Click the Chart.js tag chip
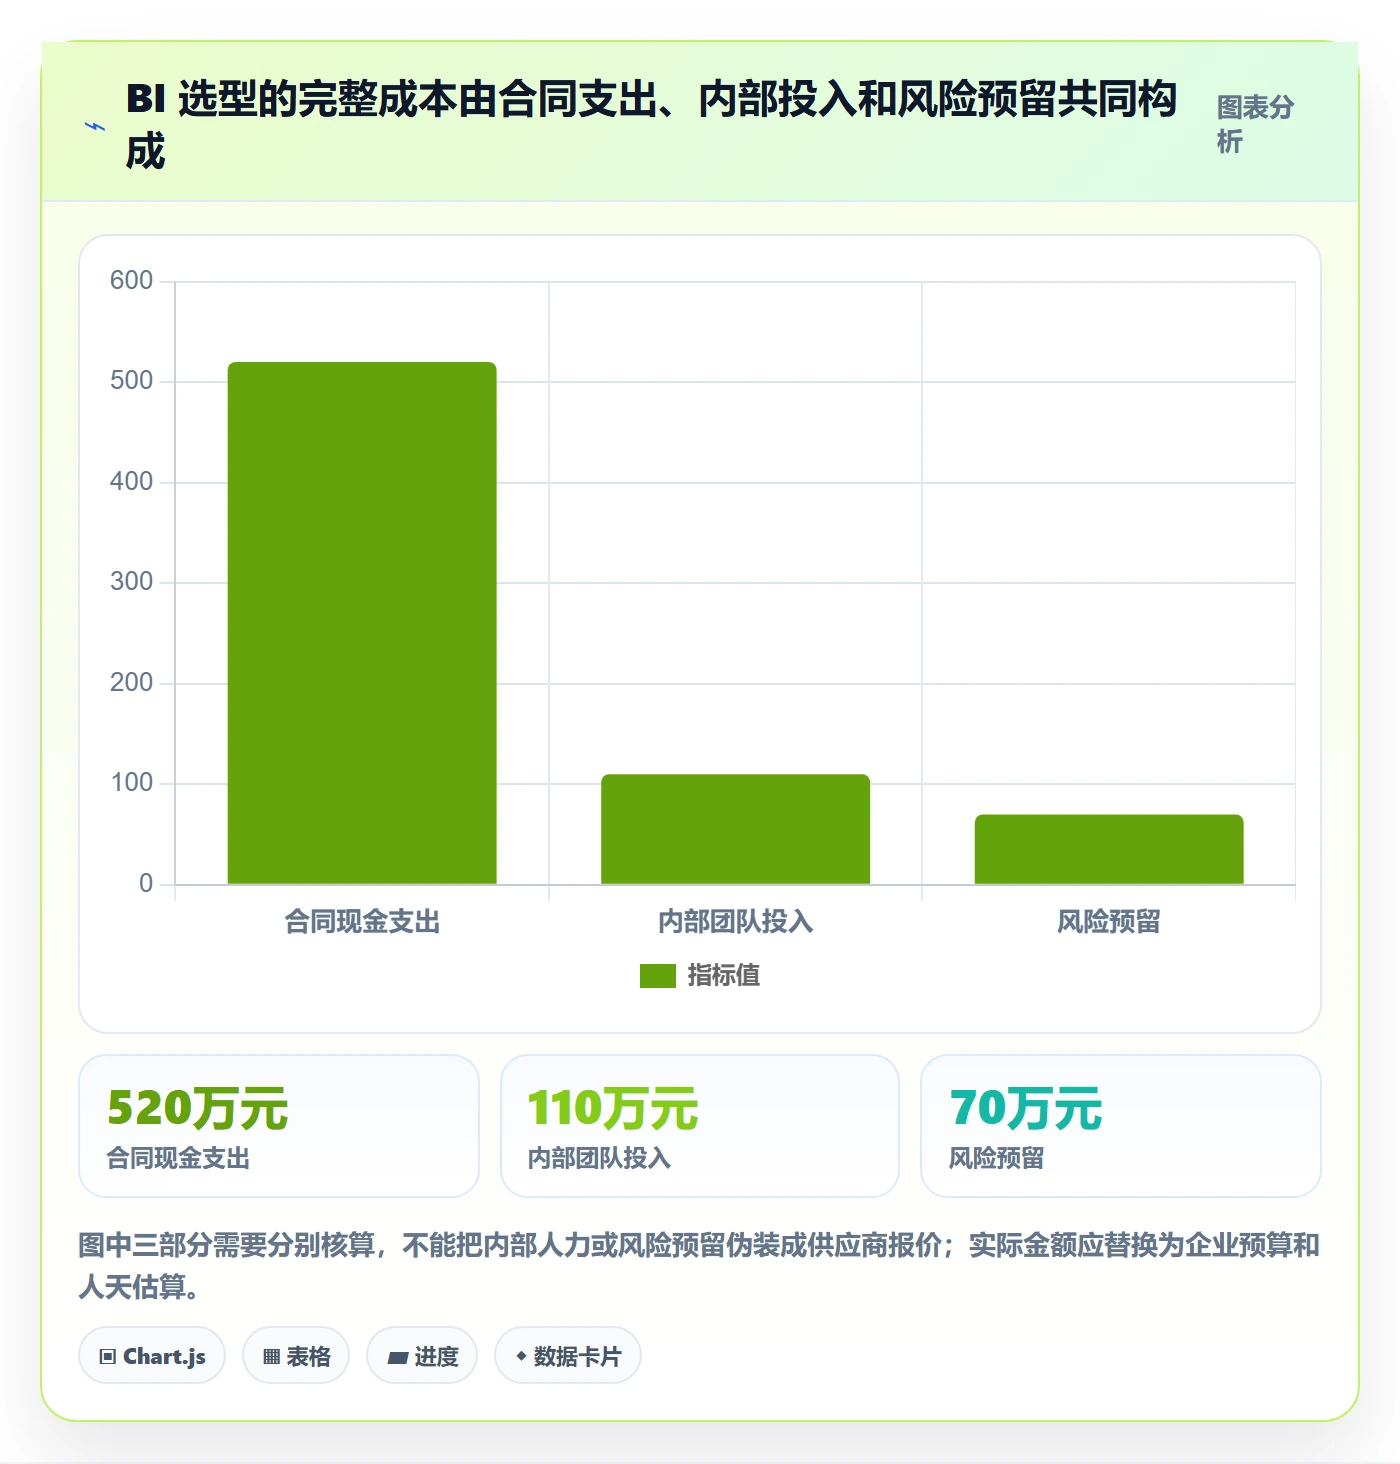1400x1464 pixels. (152, 1356)
